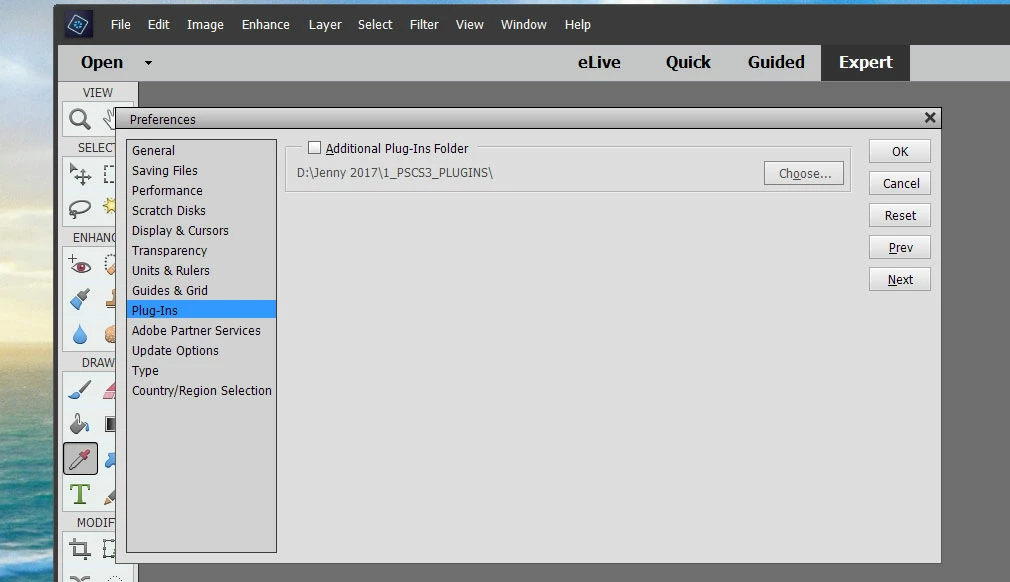Viewport: 1010px width, 582px height.
Task: Select the Move tool
Action: point(81,174)
